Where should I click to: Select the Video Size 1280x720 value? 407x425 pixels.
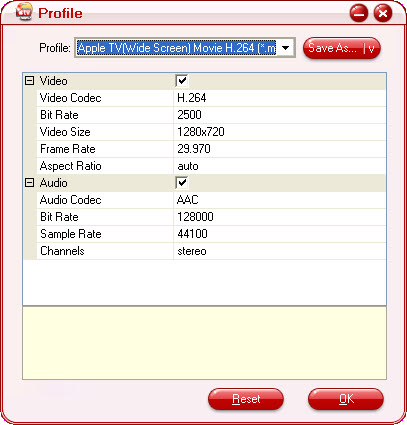pos(280,132)
